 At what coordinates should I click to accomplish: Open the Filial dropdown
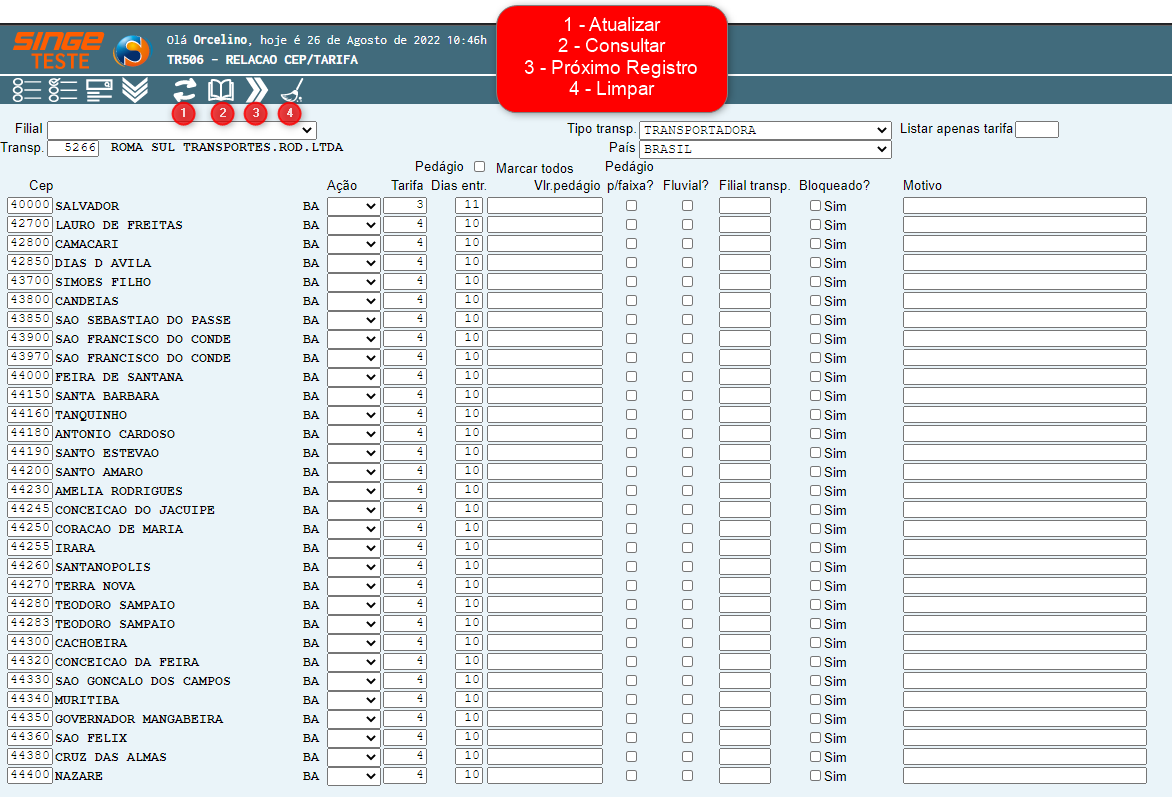click(182, 129)
